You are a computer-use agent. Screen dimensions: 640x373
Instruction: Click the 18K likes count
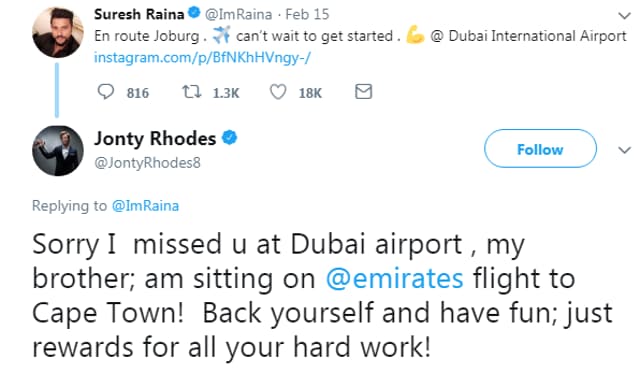tap(310, 93)
